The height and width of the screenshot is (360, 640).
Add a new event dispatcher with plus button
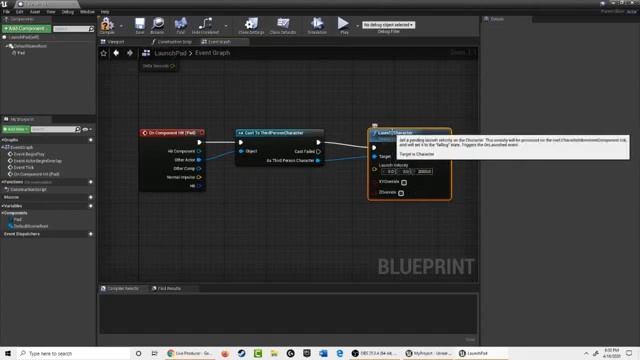pyautogui.click(x=91, y=234)
